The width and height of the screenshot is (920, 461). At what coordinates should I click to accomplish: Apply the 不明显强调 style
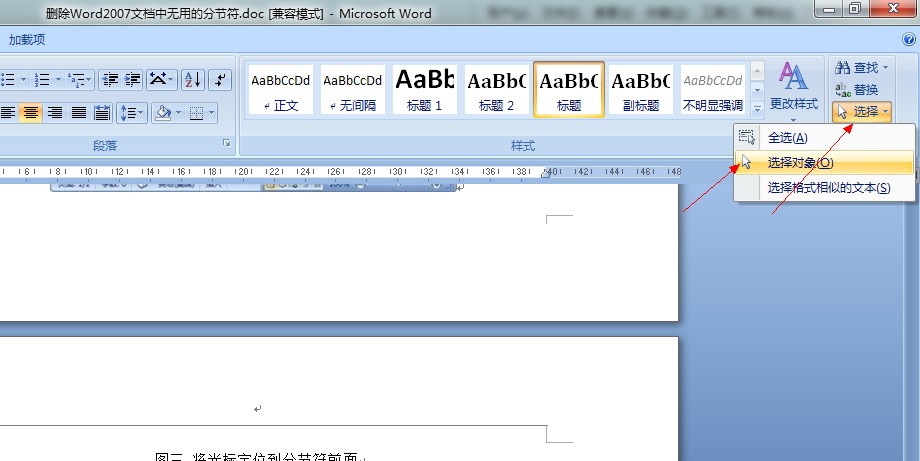click(x=713, y=90)
